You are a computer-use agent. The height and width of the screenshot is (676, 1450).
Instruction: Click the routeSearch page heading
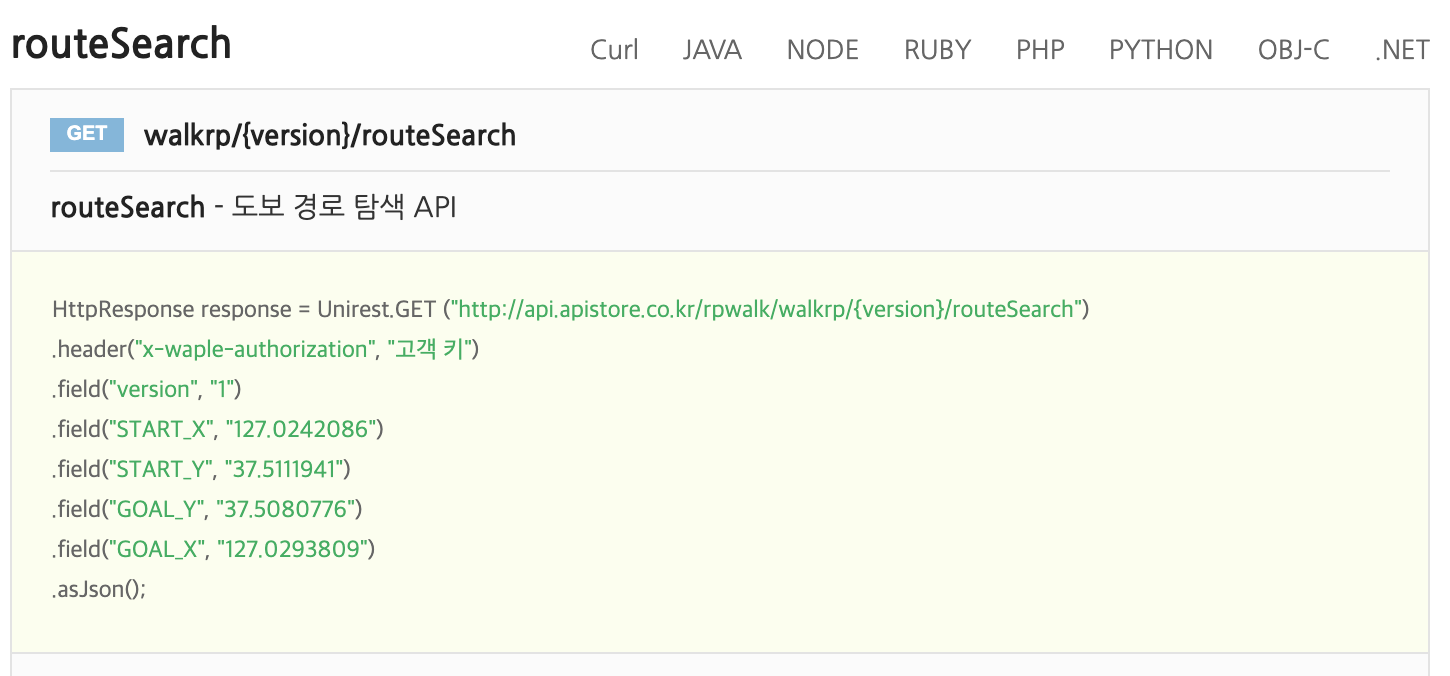pyautogui.click(x=121, y=45)
